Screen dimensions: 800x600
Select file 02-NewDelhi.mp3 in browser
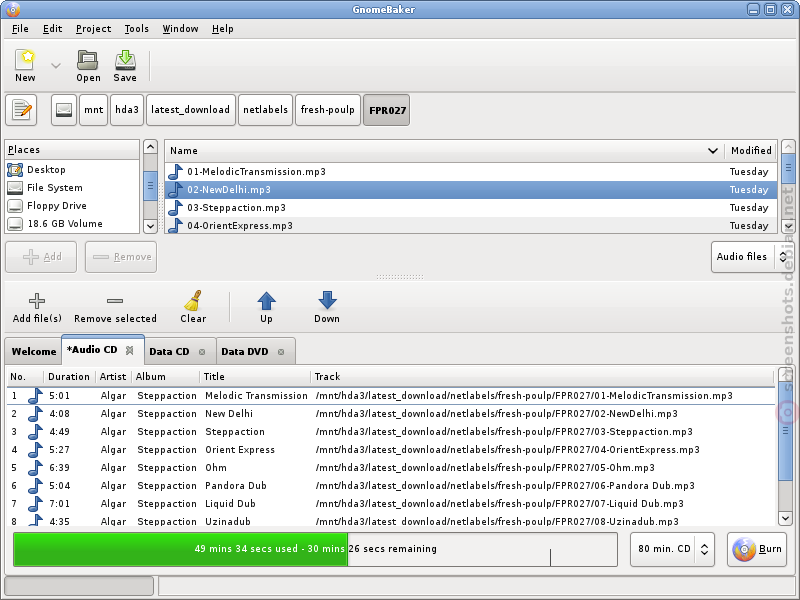click(x=470, y=189)
